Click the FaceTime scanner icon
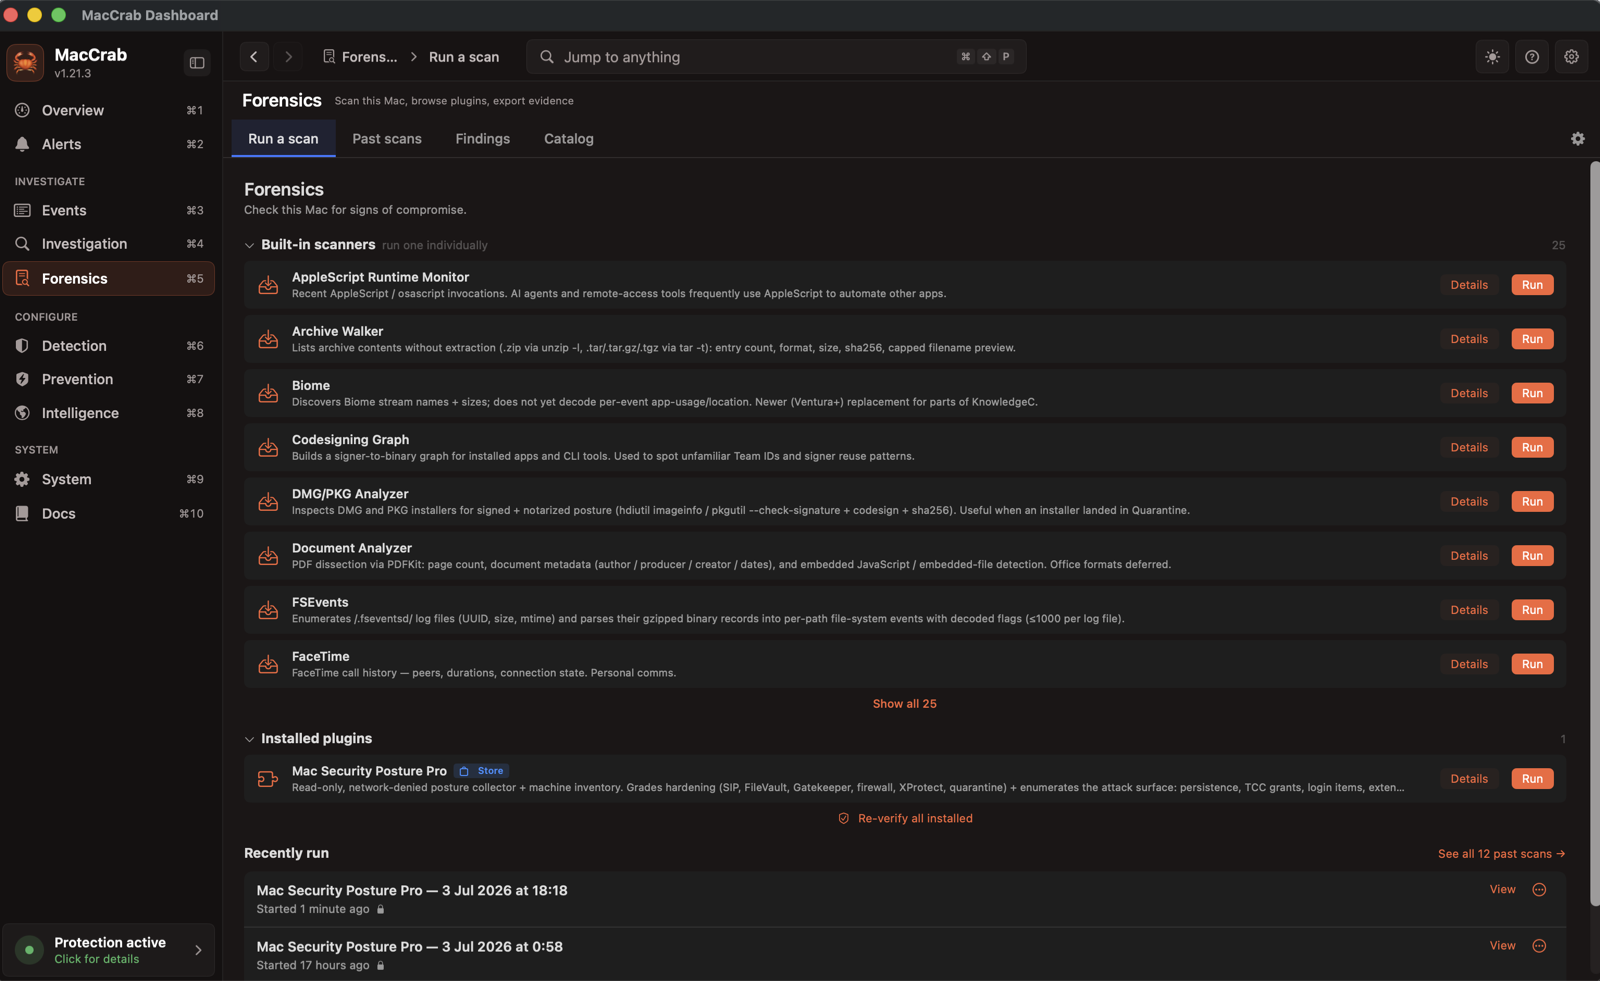The height and width of the screenshot is (981, 1600). (268, 664)
